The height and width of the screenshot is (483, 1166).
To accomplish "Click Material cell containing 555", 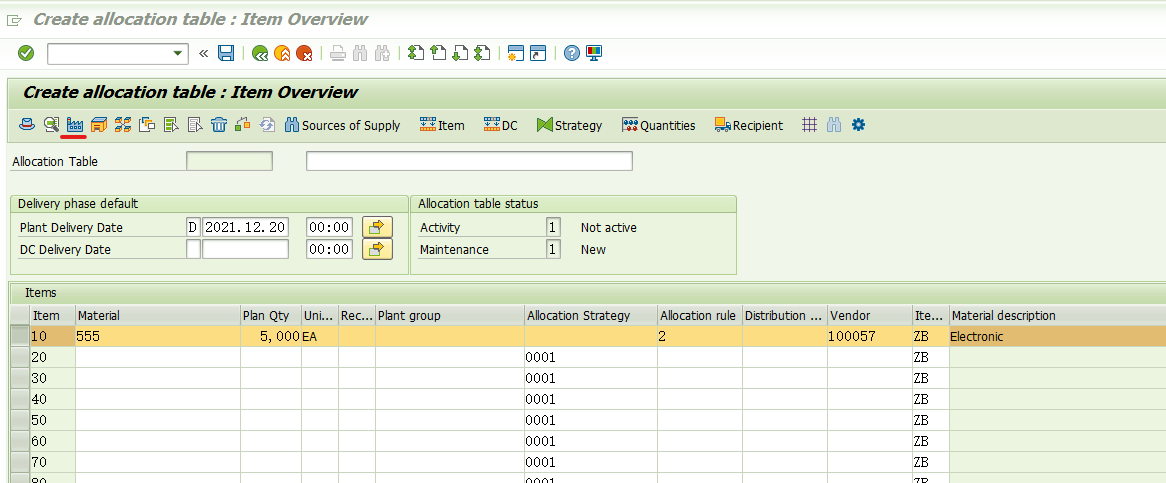I will click(x=158, y=337).
